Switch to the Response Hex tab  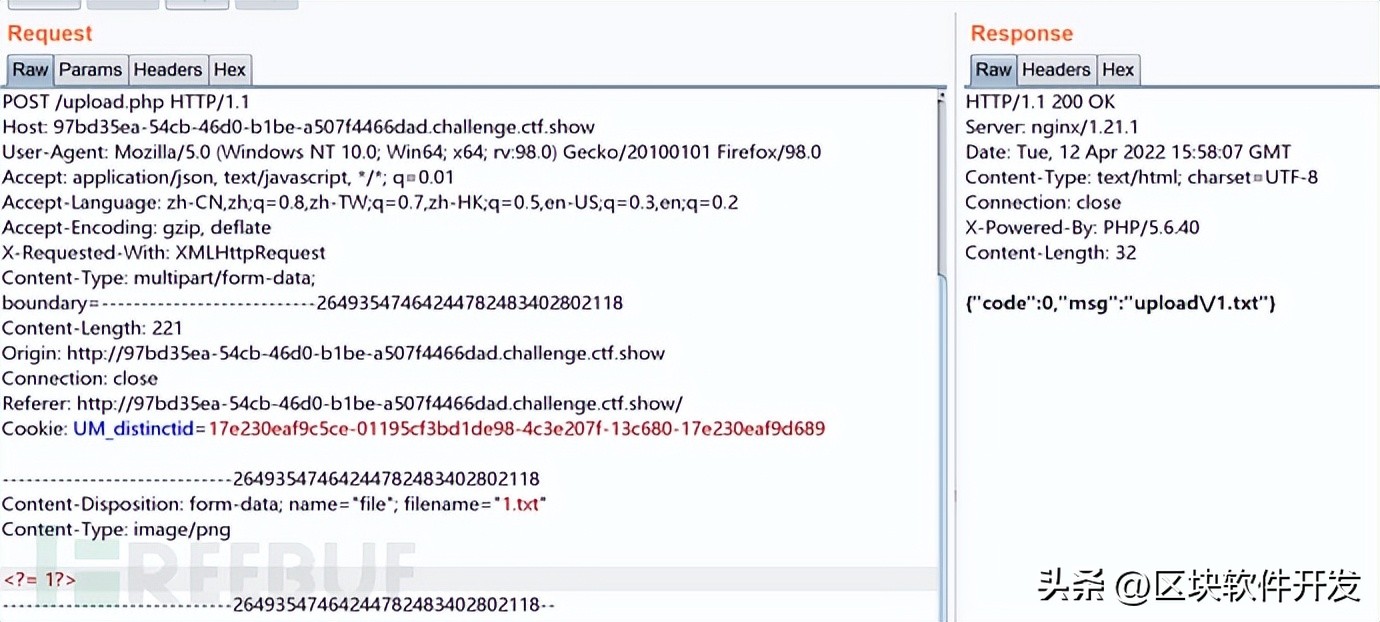click(x=1118, y=70)
